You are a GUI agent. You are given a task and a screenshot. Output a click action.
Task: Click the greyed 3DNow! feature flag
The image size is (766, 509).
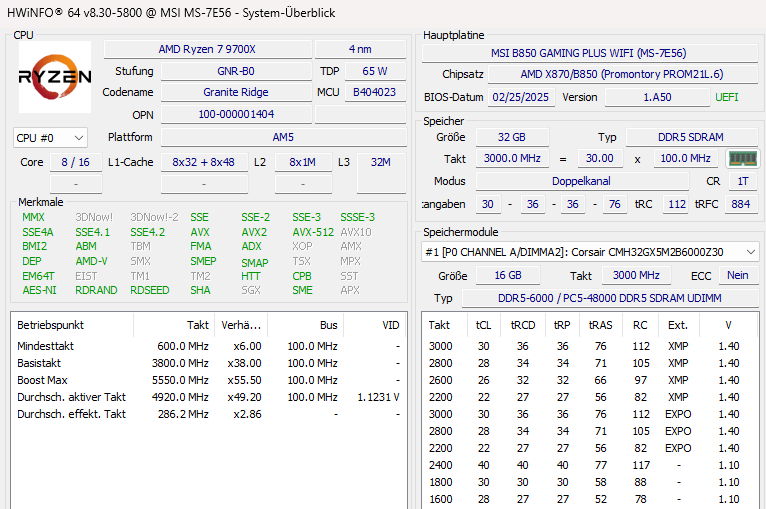[x=94, y=217]
